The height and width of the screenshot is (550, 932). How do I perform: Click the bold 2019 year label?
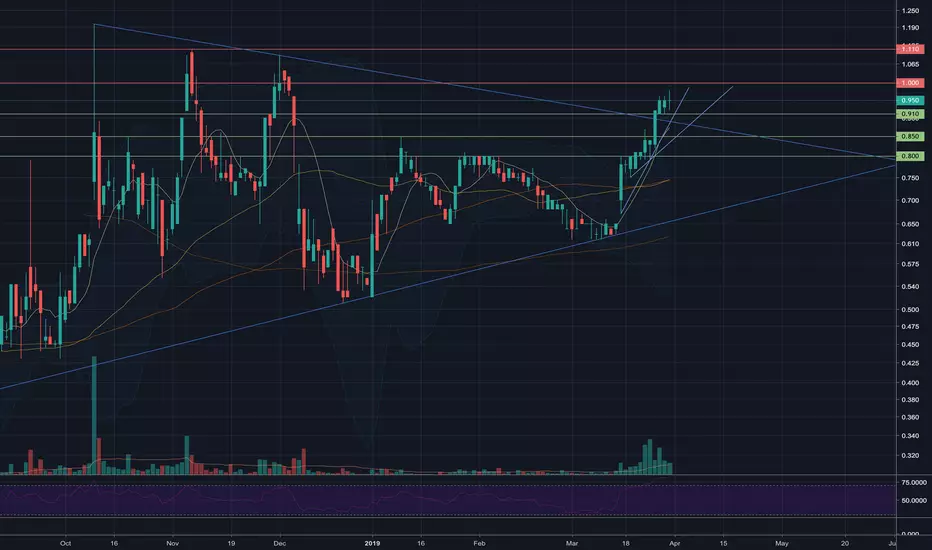372,543
